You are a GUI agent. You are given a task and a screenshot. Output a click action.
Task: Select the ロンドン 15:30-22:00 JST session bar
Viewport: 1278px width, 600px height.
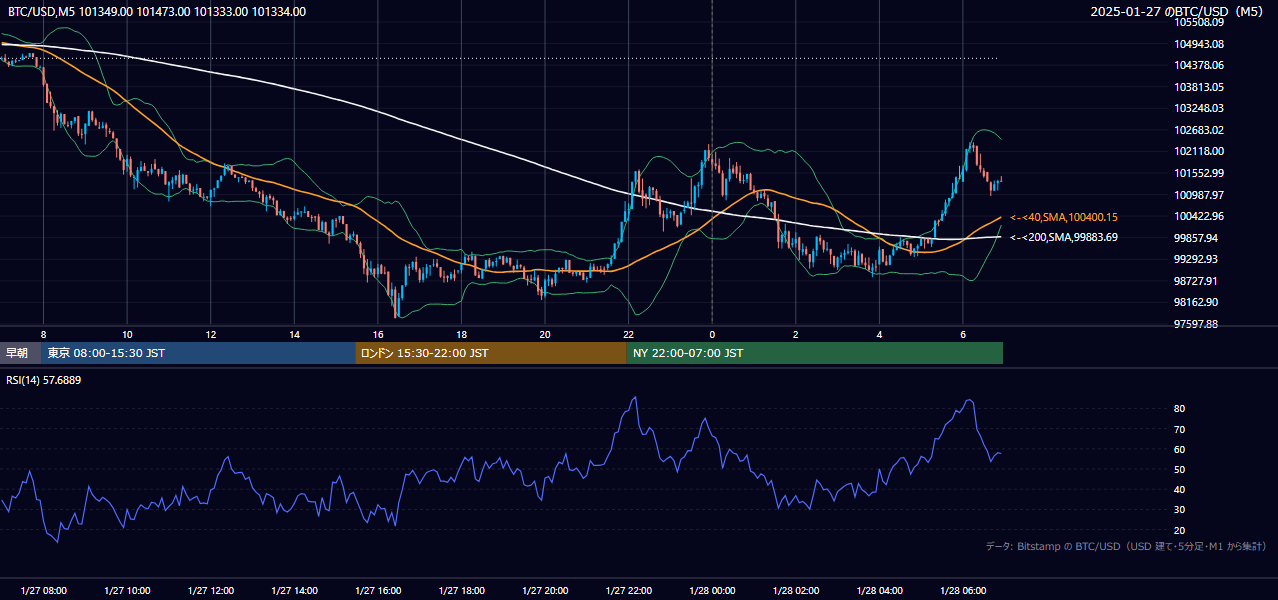click(490, 353)
